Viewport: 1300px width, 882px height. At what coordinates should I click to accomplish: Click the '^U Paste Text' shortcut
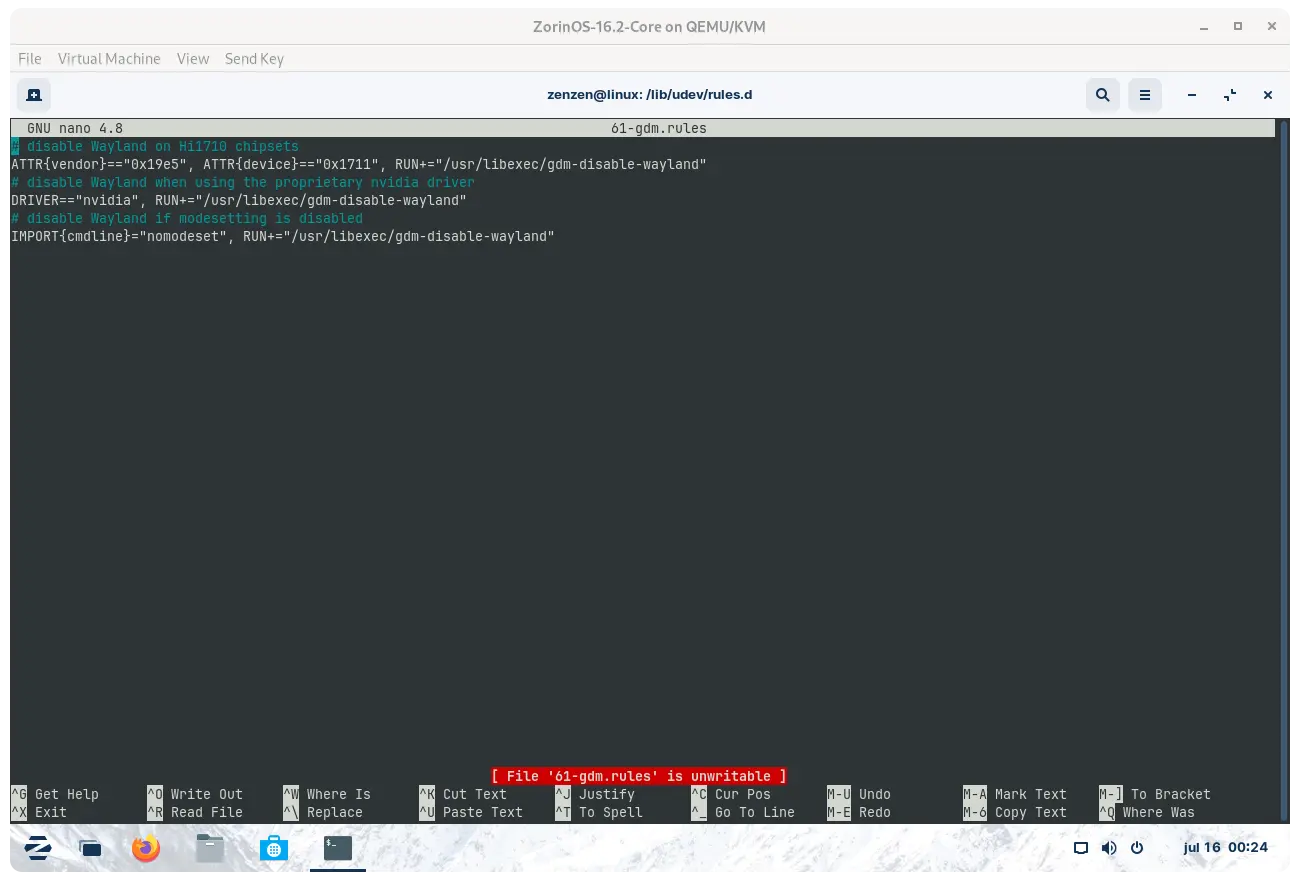pyautogui.click(x=471, y=812)
